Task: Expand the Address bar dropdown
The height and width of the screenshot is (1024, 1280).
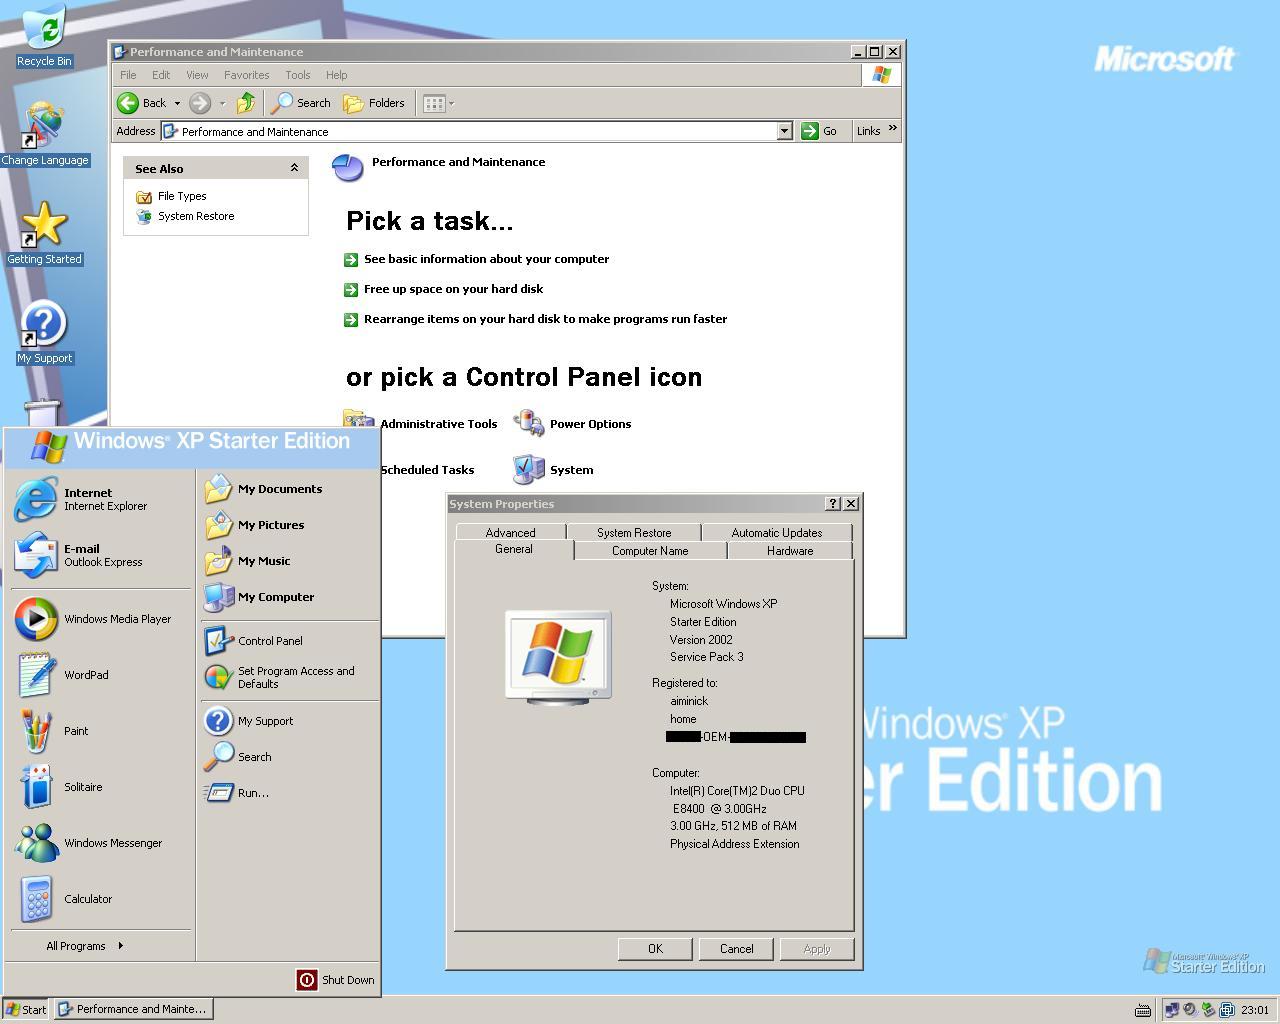Action: (784, 131)
